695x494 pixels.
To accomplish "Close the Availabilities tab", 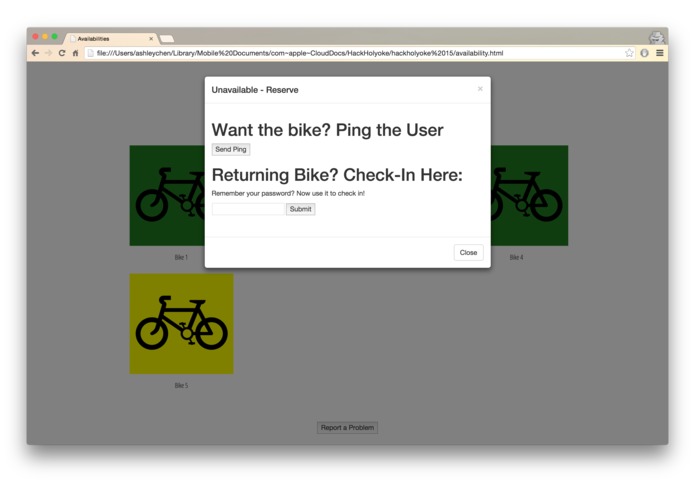I will 151,39.
